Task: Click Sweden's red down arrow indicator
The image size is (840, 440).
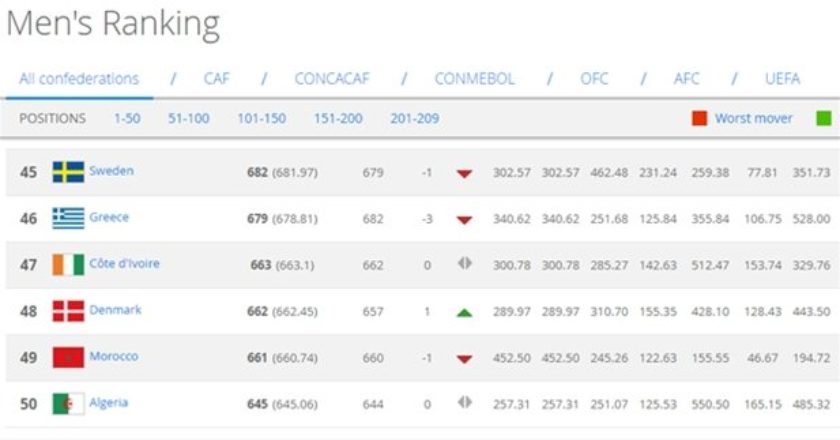Action: (464, 174)
